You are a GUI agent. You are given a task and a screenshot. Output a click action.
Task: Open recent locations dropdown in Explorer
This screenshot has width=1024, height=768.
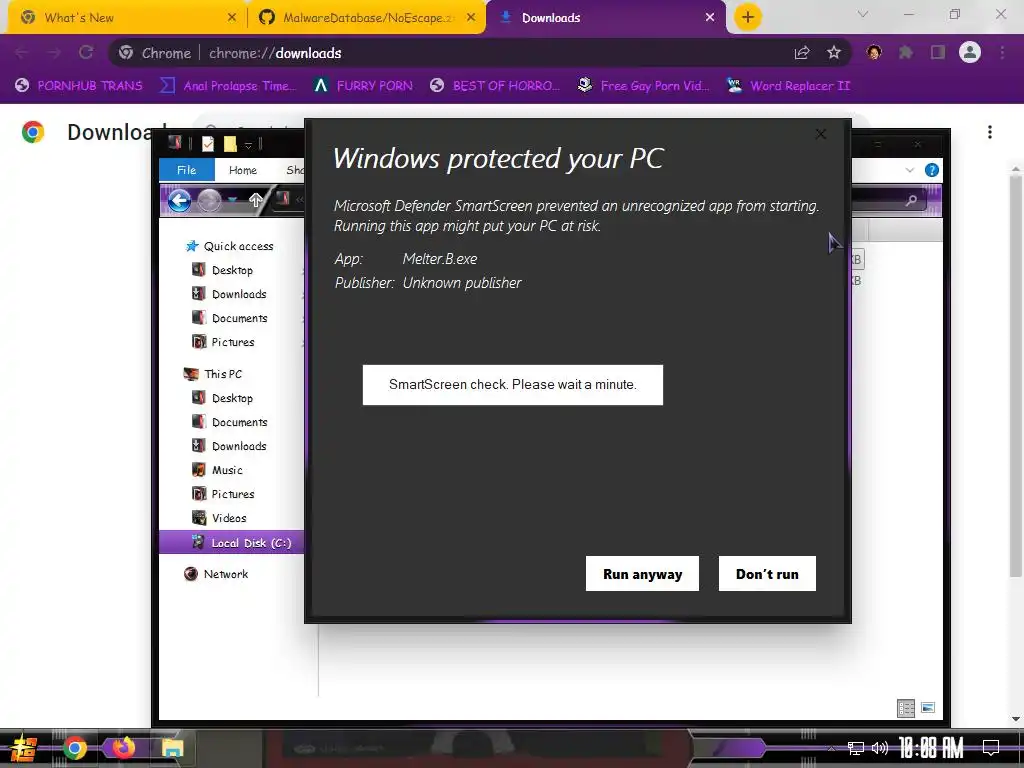coord(232,200)
